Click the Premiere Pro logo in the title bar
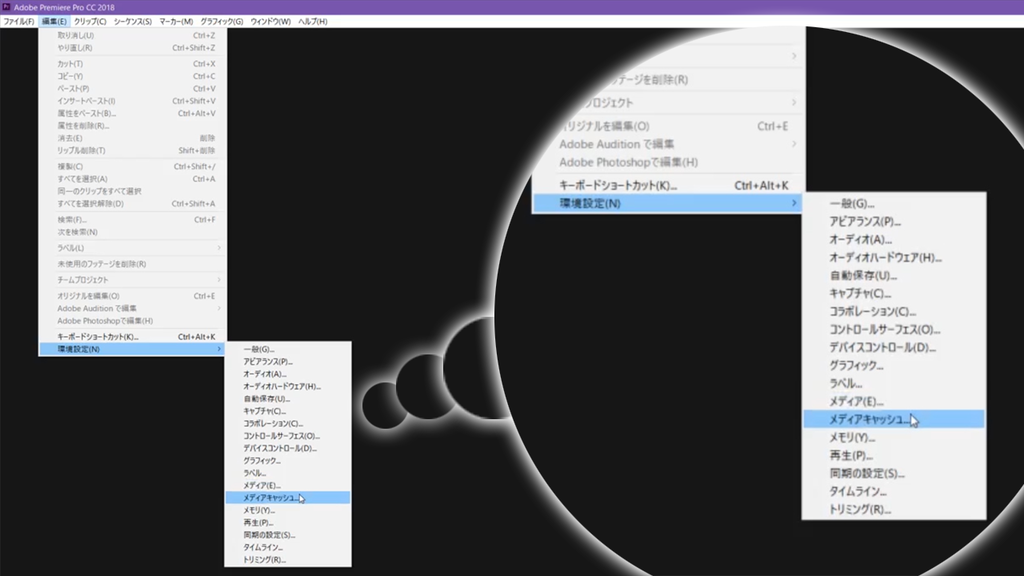This screenshot has height=576, width=1024. pyautogui.click(x=6, y=7)
